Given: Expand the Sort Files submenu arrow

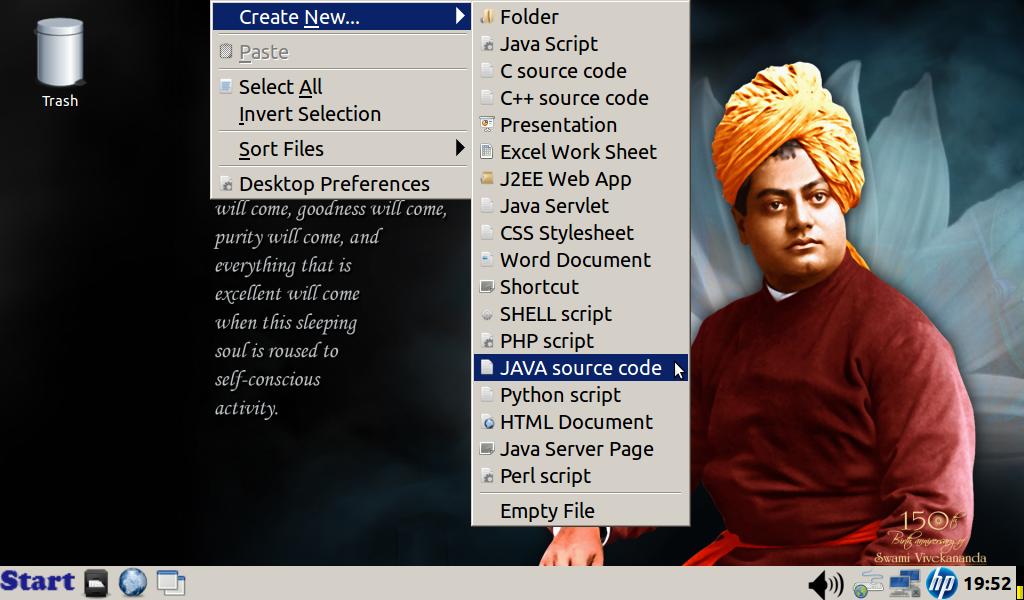Looking at the screenshot, I should pyautogui.click(x=460, y=148).
